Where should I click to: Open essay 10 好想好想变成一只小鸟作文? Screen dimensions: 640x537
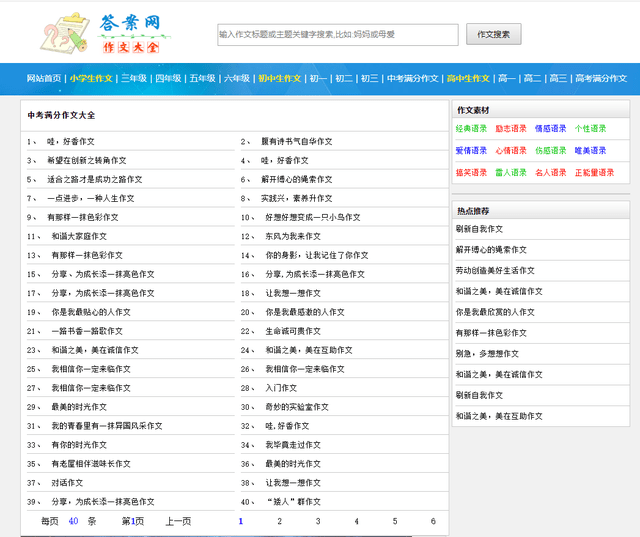tap(313, 217)
